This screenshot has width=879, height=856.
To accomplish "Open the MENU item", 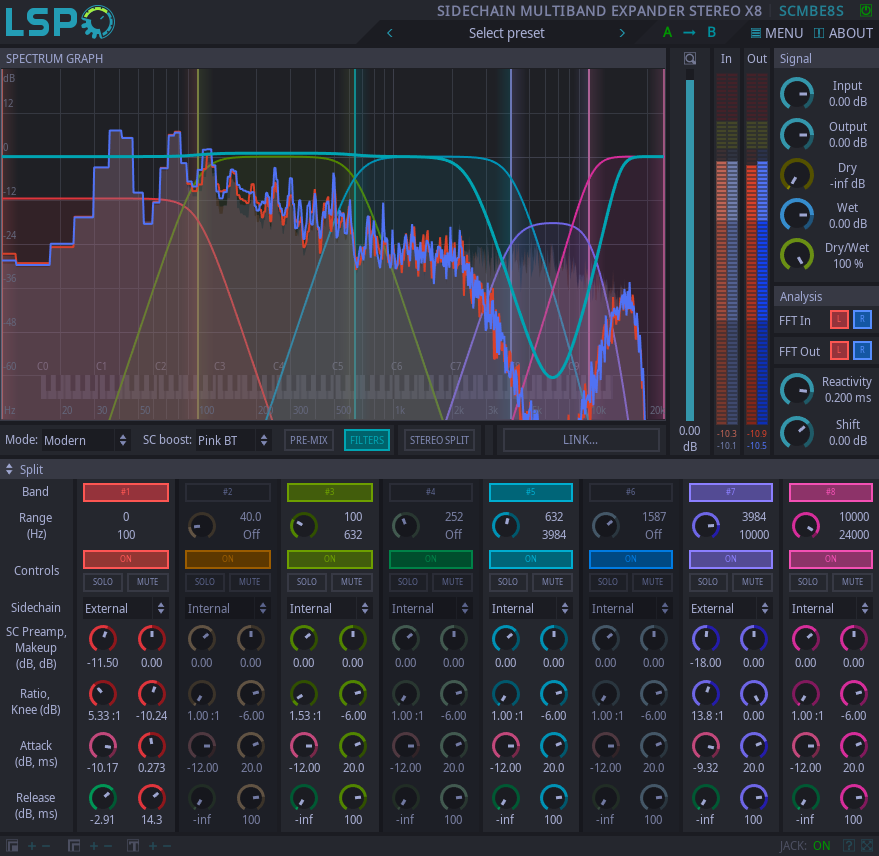I will (x=777, y=33).
